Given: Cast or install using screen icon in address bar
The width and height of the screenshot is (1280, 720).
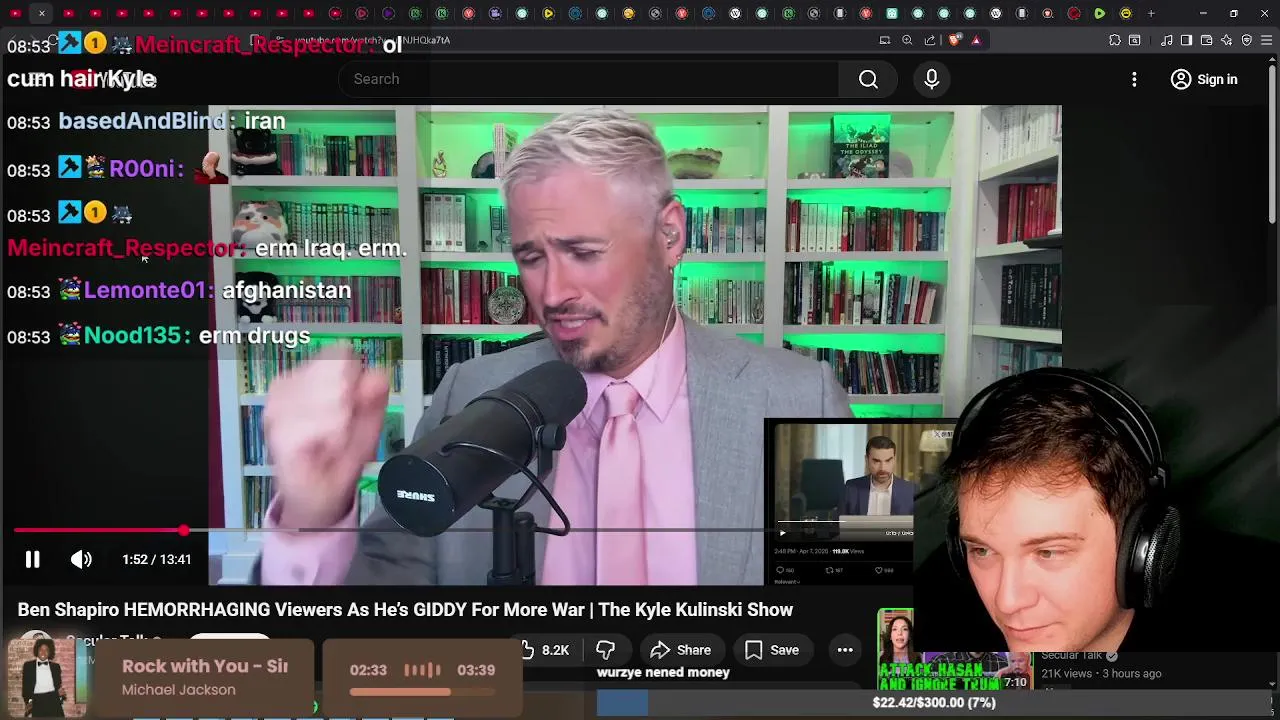Looking at the screenshot, I should (x=885, y=40).
